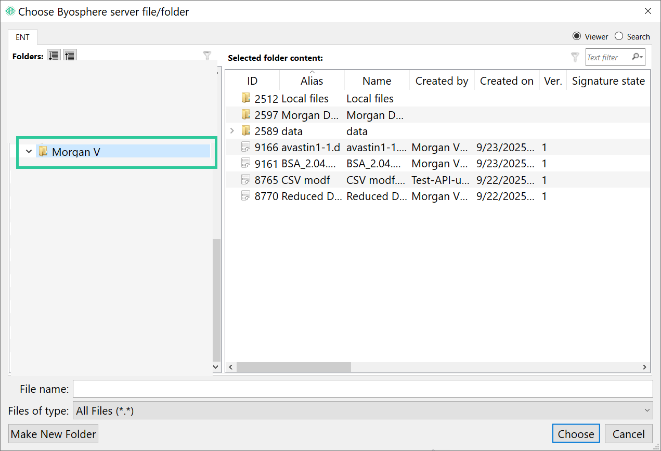The height and width of the screenshot is (451, 661).
Task: Click the collapse all folders icon
Action: click(70, 56)
